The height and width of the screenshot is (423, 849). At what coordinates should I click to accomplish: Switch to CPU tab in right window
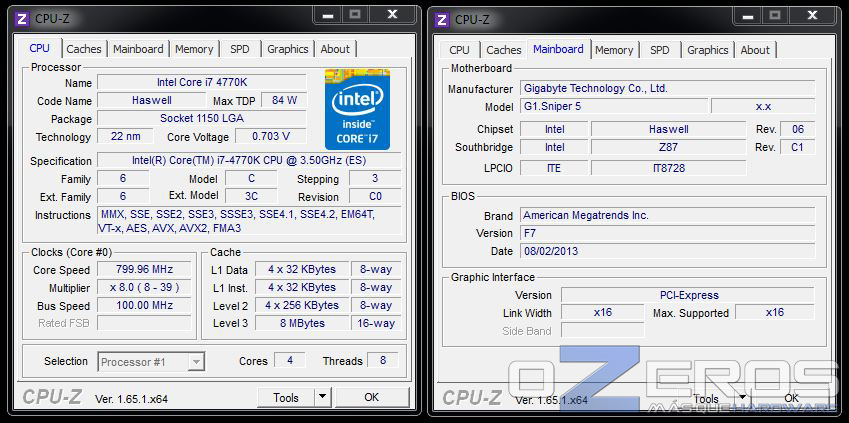pyautogui.click(x=459, y=50)
